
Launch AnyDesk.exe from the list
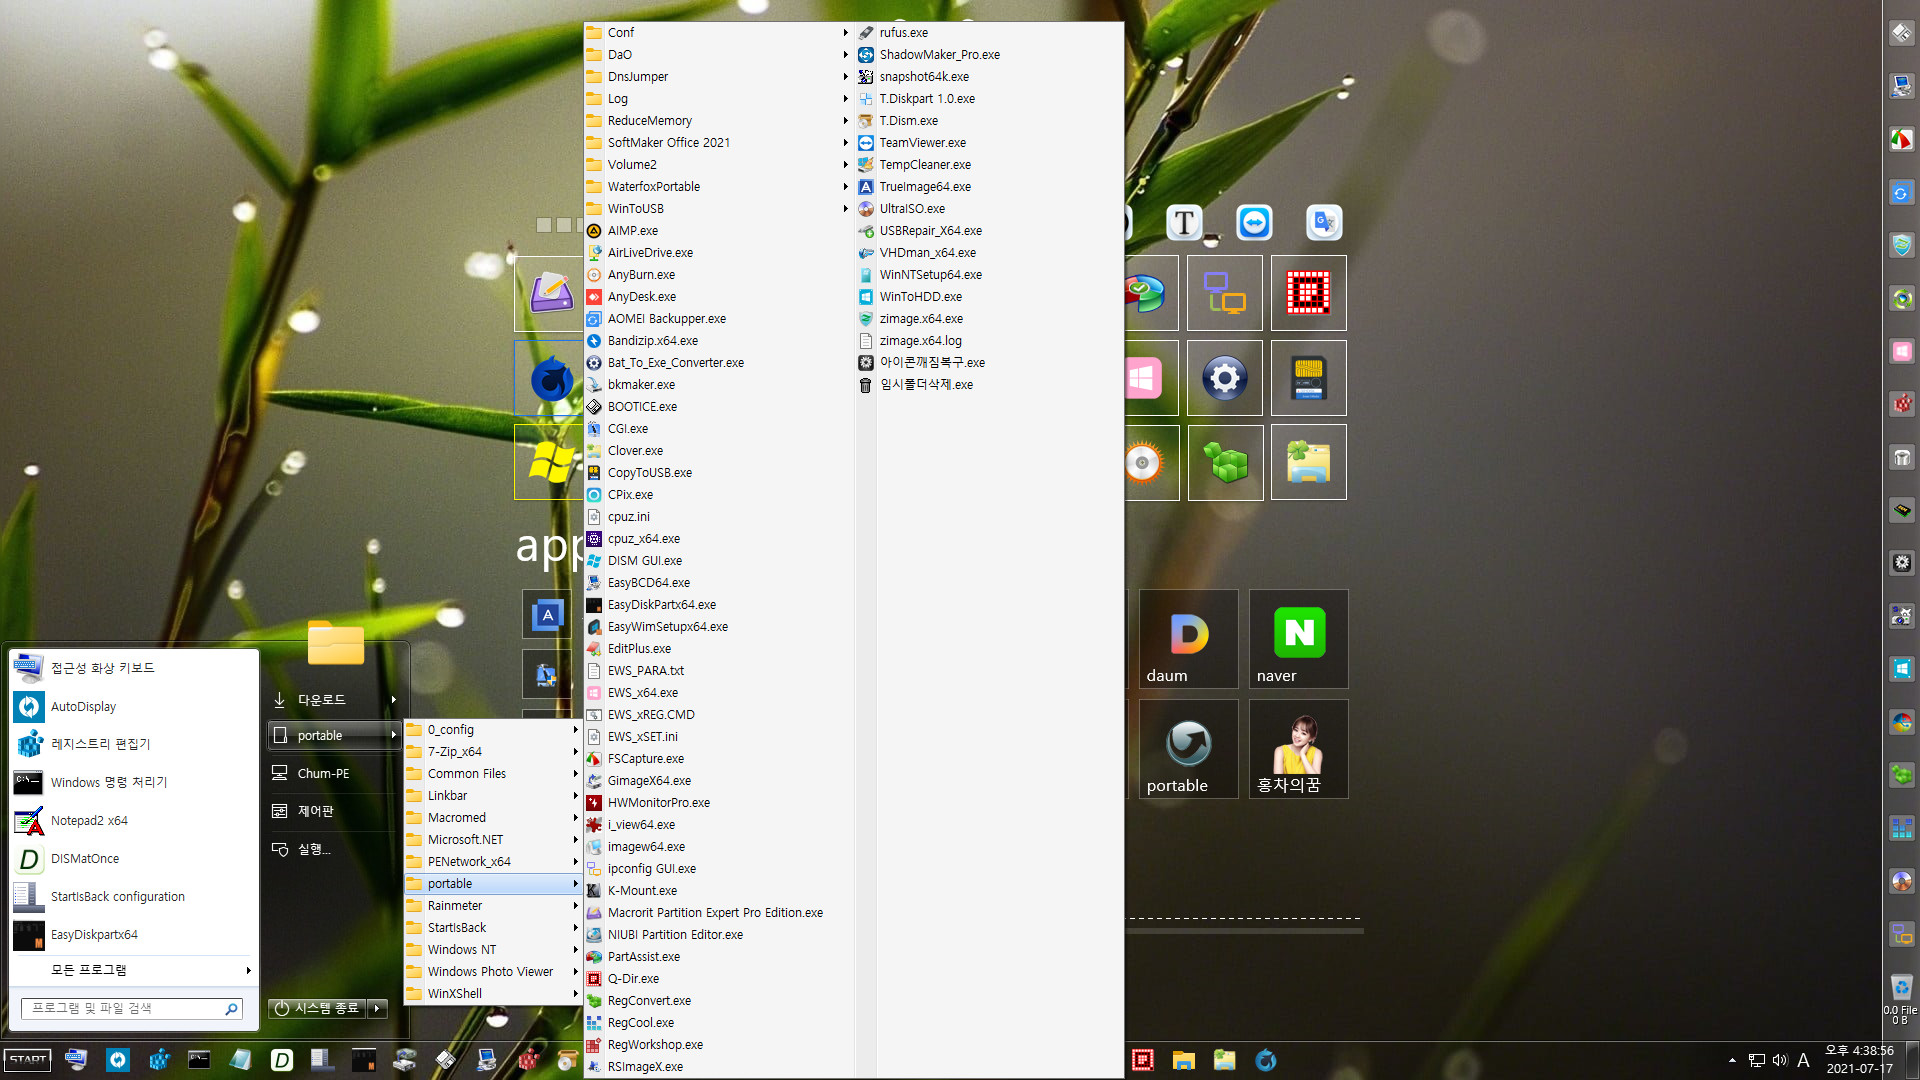[x=641, y=297]
